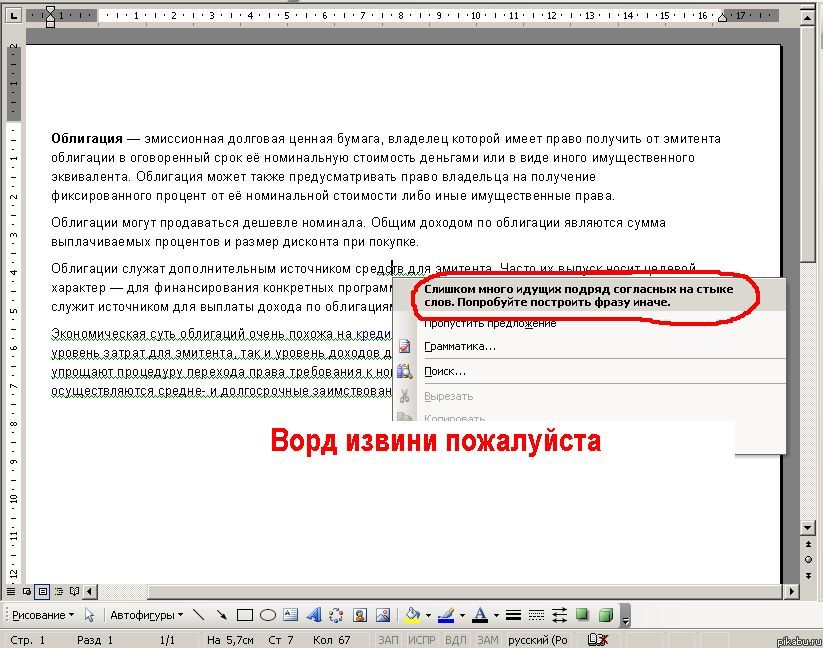The image size is (823, 649).
Task: Insert a Text Box from the drawing toolbar
Action: point(290,615)
